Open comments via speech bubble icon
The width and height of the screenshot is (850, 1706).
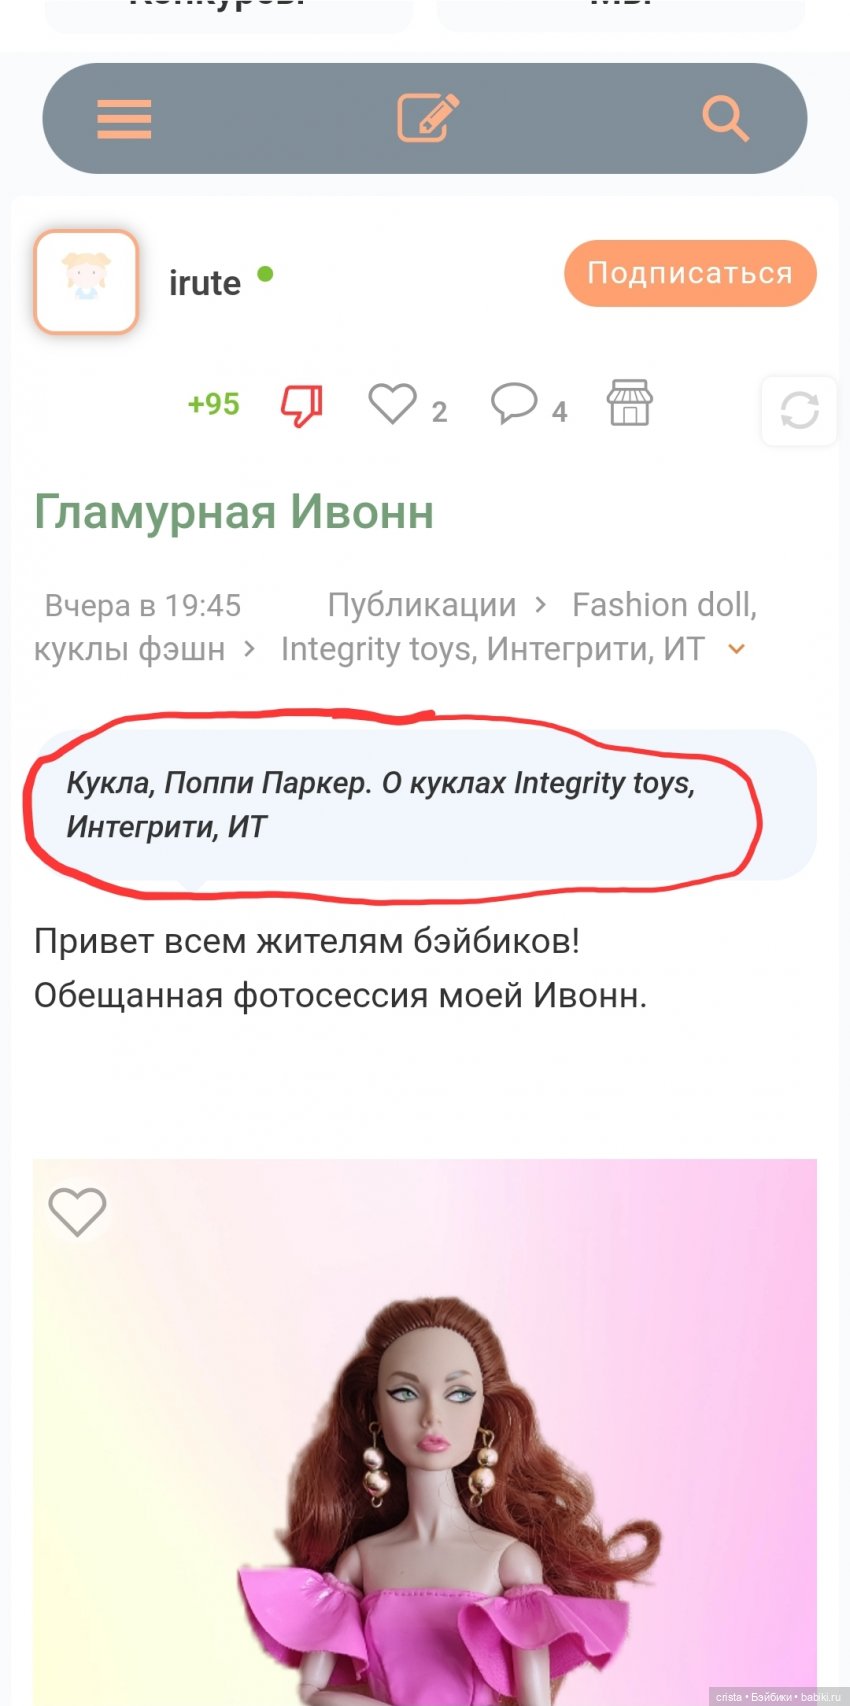(514, 404)
